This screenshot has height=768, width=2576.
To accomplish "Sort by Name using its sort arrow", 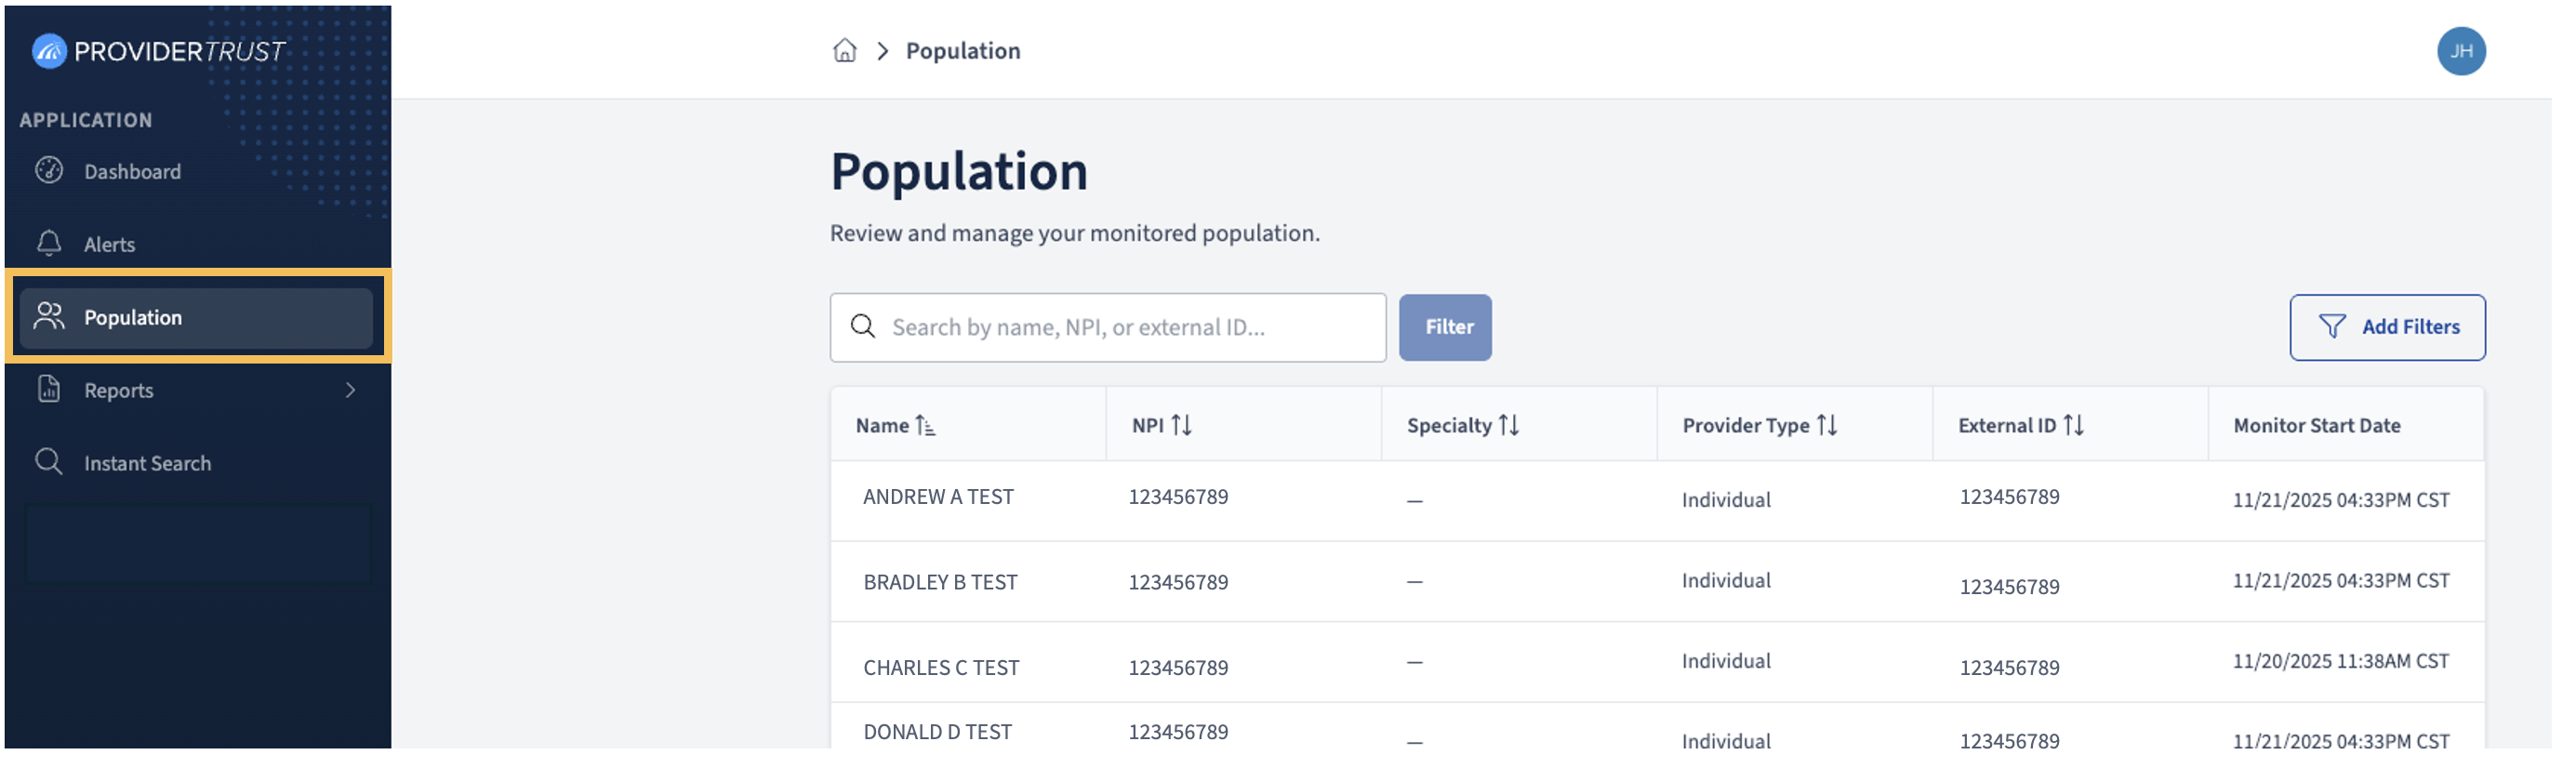I will click(925, 426).
